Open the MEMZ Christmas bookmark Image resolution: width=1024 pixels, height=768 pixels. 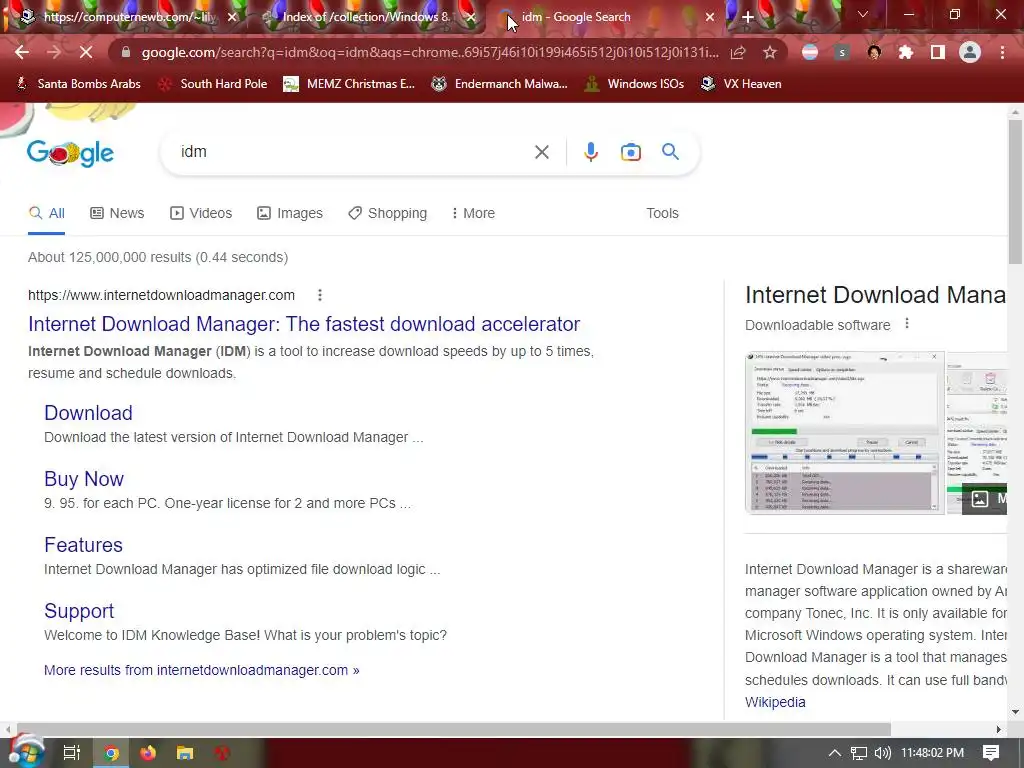click(x=349, y=84)
